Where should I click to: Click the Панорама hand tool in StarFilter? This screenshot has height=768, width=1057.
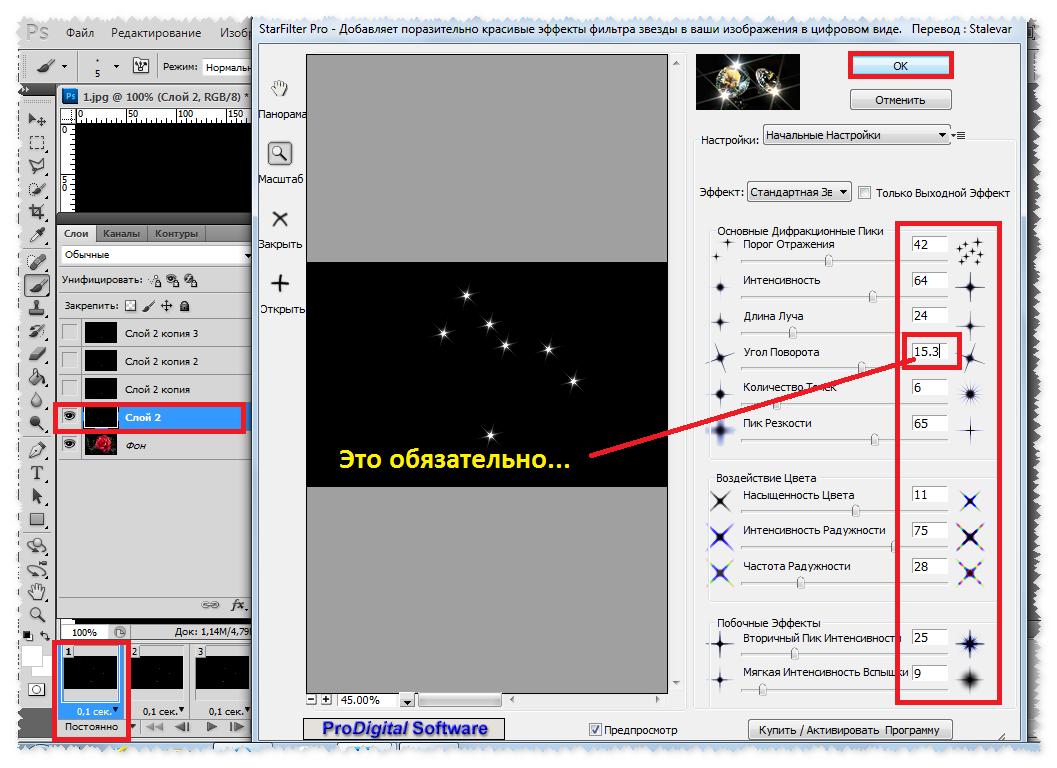[x=280, y=88]
